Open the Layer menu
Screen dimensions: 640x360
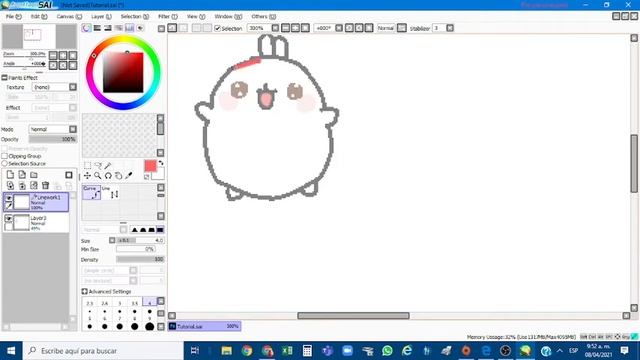coord(101,16)
